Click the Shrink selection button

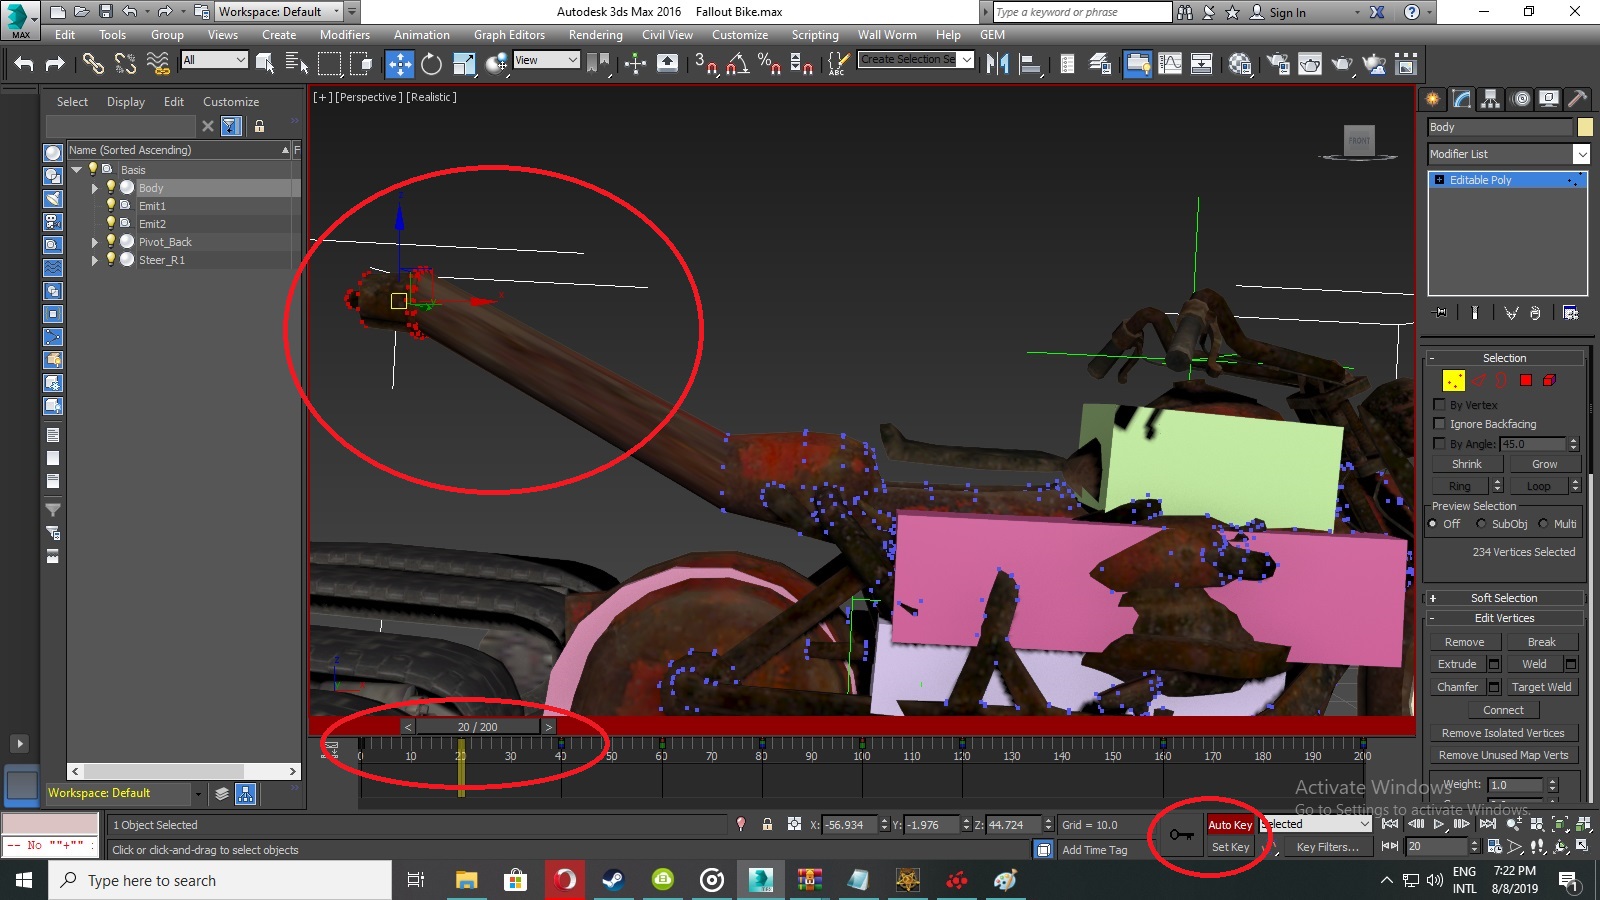pos(1467,464)
